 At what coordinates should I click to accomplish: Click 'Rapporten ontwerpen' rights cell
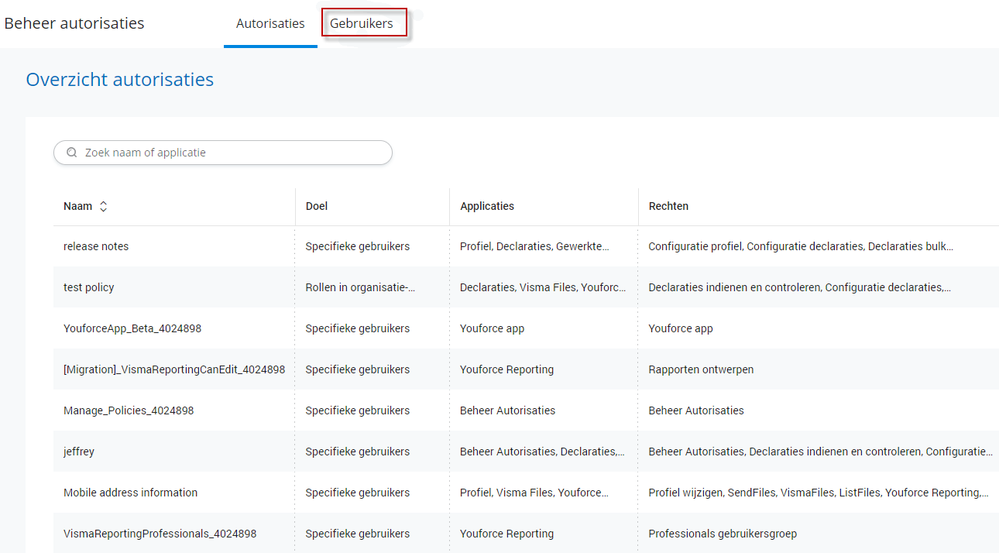click(701, 369)
